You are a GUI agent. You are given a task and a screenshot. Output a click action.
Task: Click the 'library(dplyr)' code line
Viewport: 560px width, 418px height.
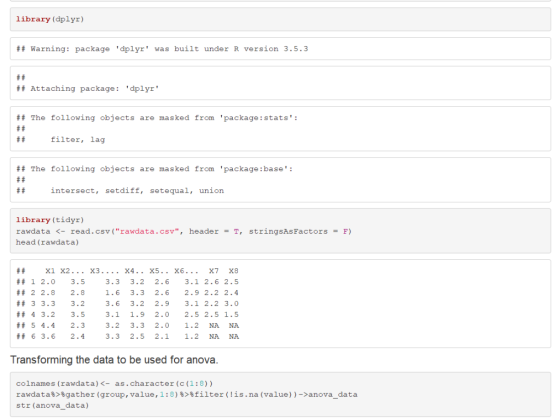pos(50,19)
